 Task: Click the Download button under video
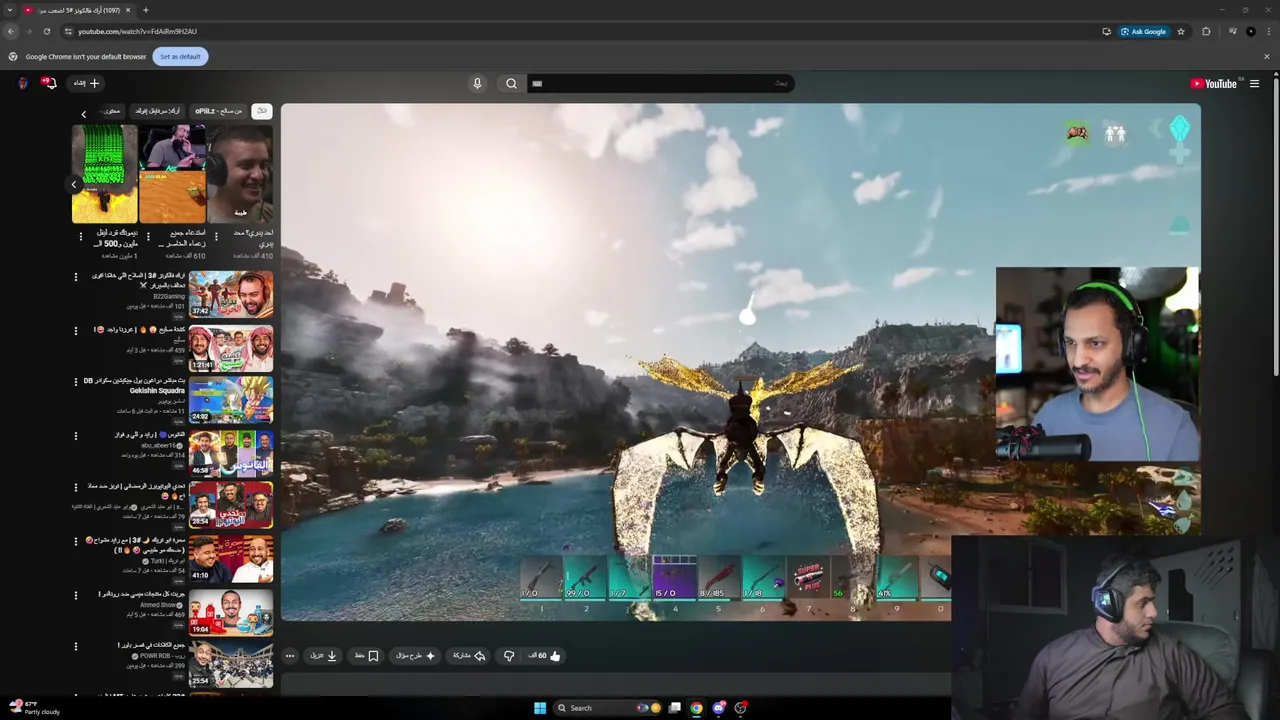[x=323, y=656]
